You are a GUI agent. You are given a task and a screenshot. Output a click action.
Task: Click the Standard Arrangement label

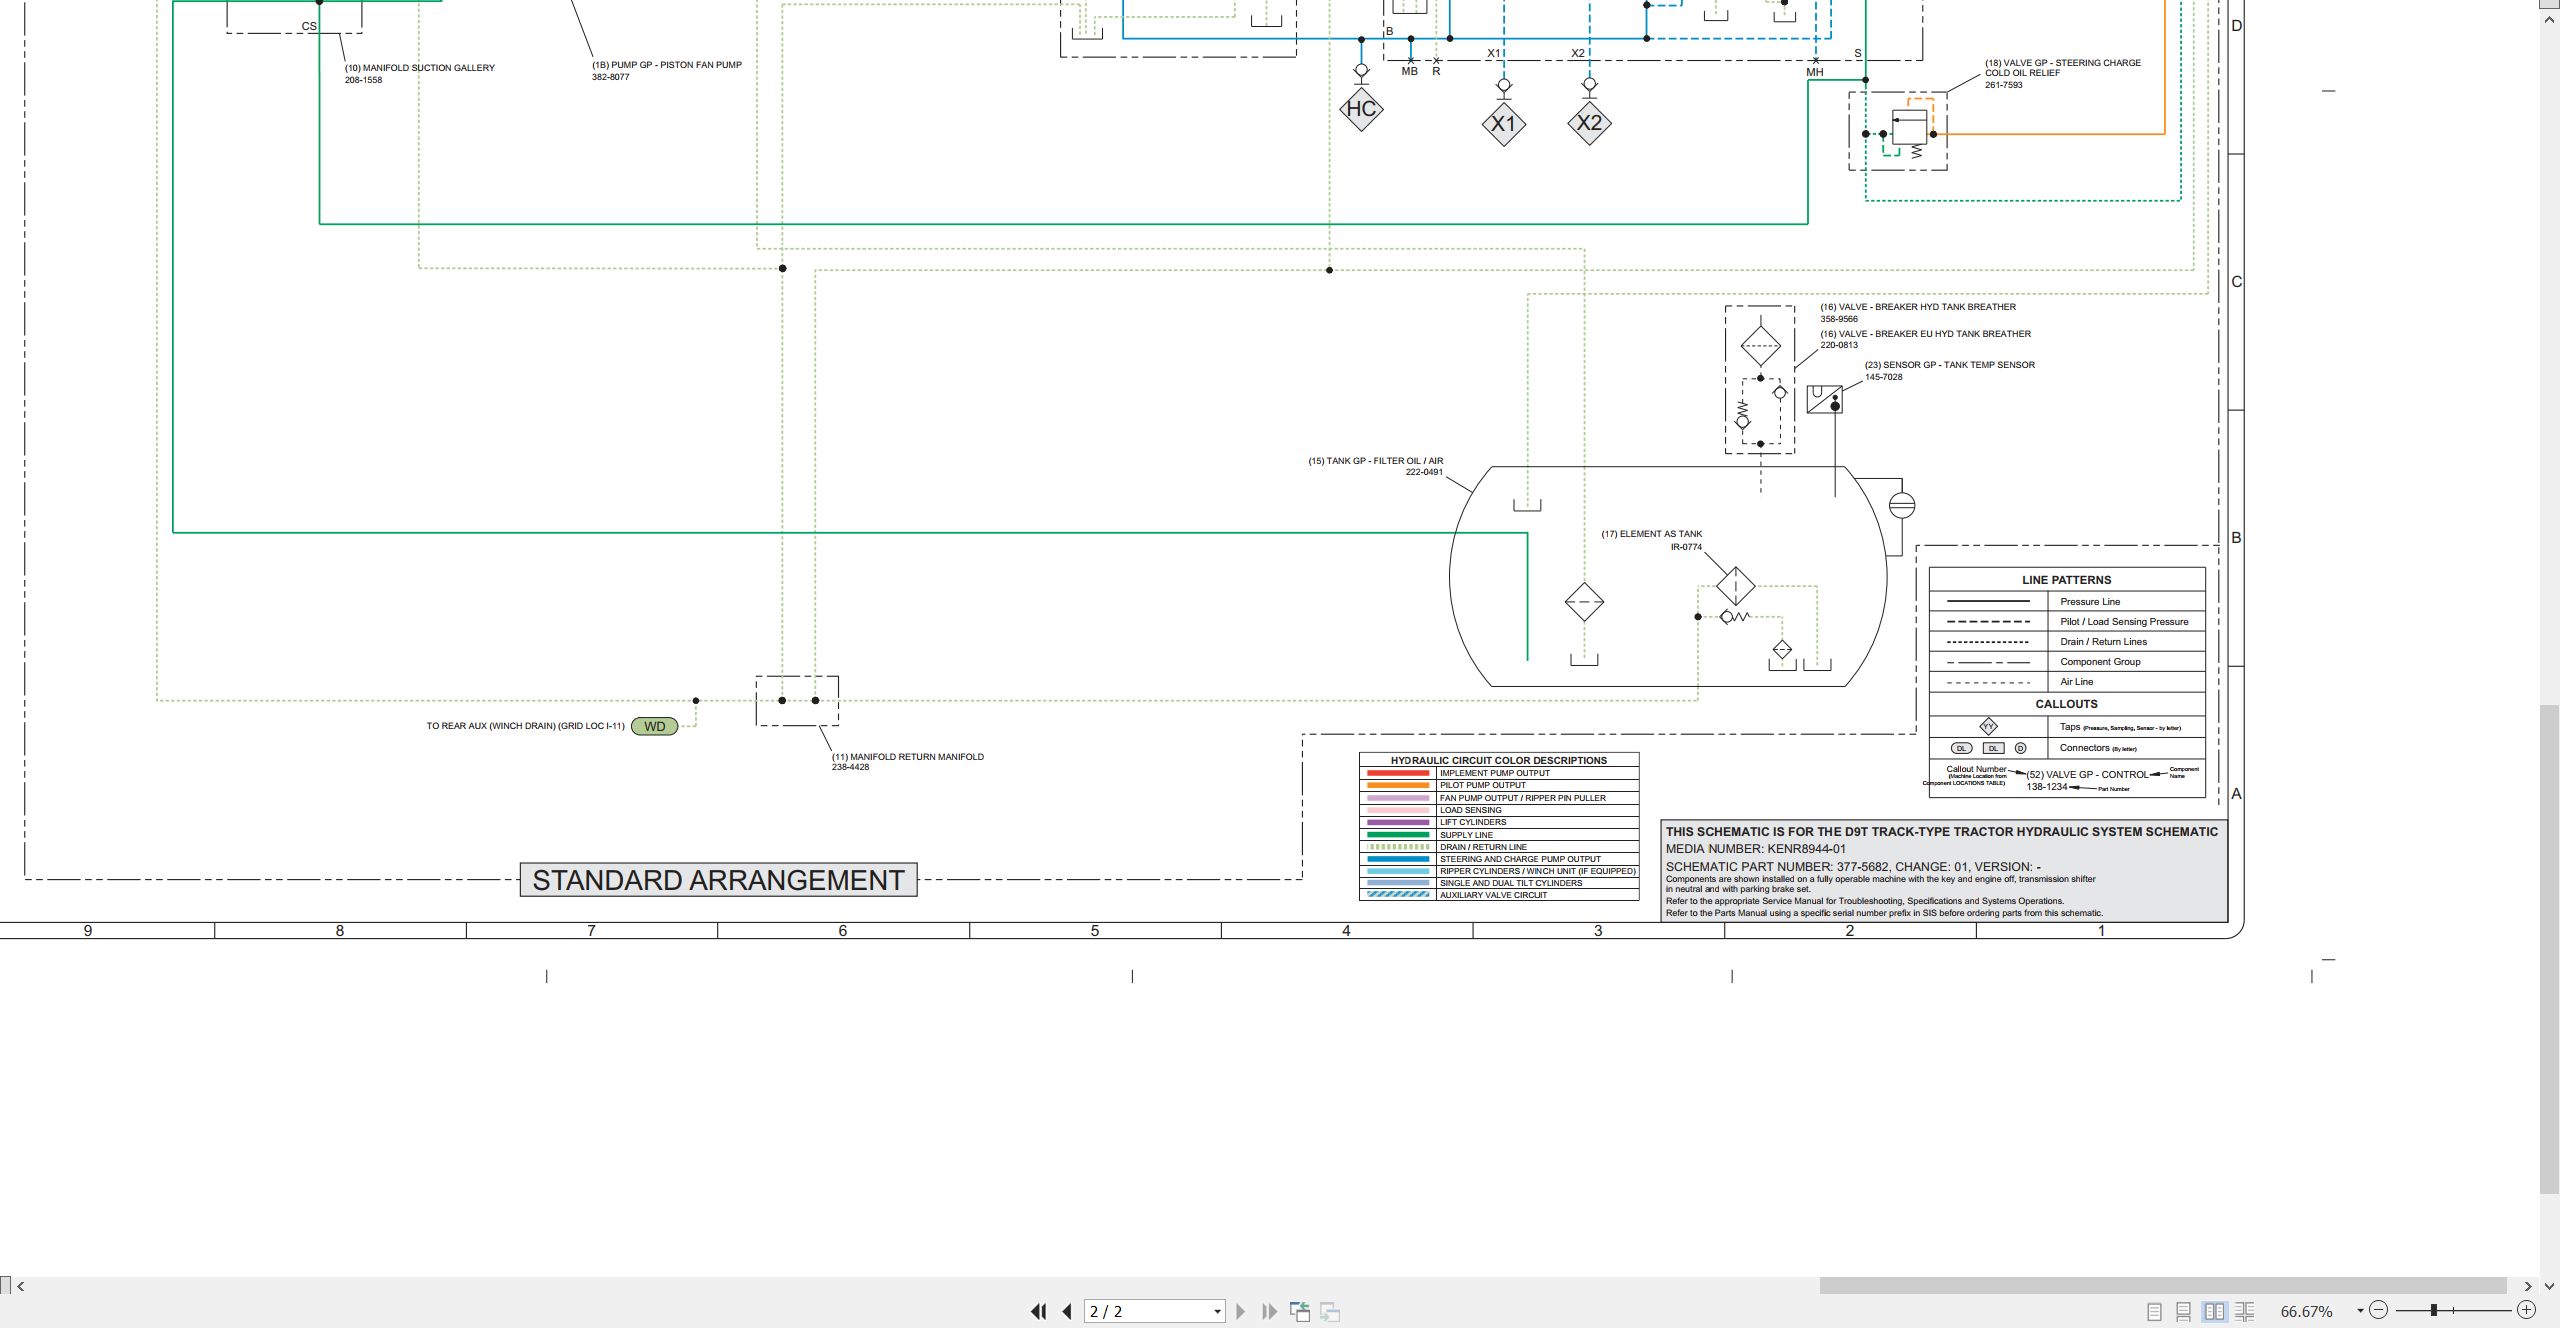pyautogui.click(x=718, y=880)
